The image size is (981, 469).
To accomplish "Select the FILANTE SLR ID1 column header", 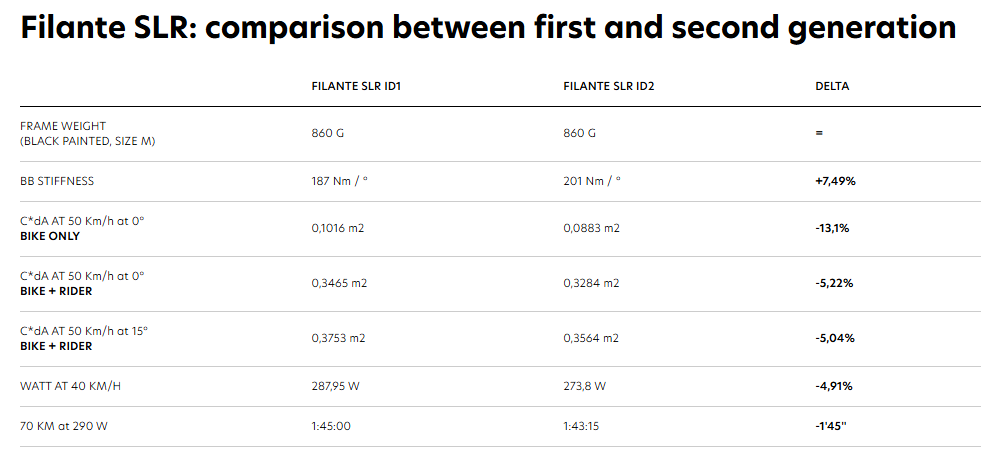I will click(356, 87).
